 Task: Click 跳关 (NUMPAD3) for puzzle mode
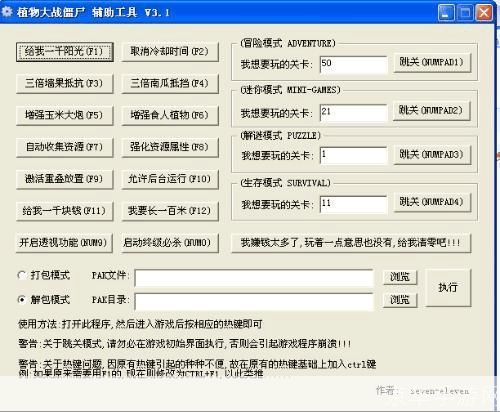[432, 155]
